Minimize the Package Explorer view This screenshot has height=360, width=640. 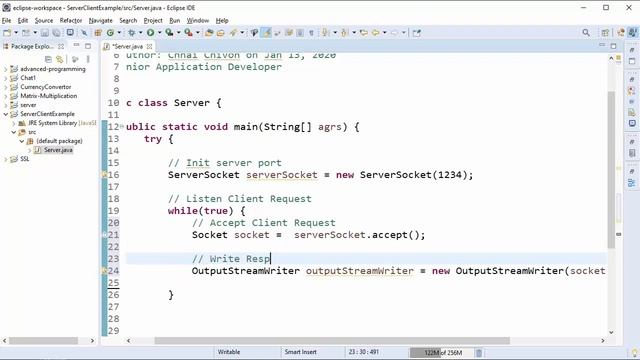(76, 46)
